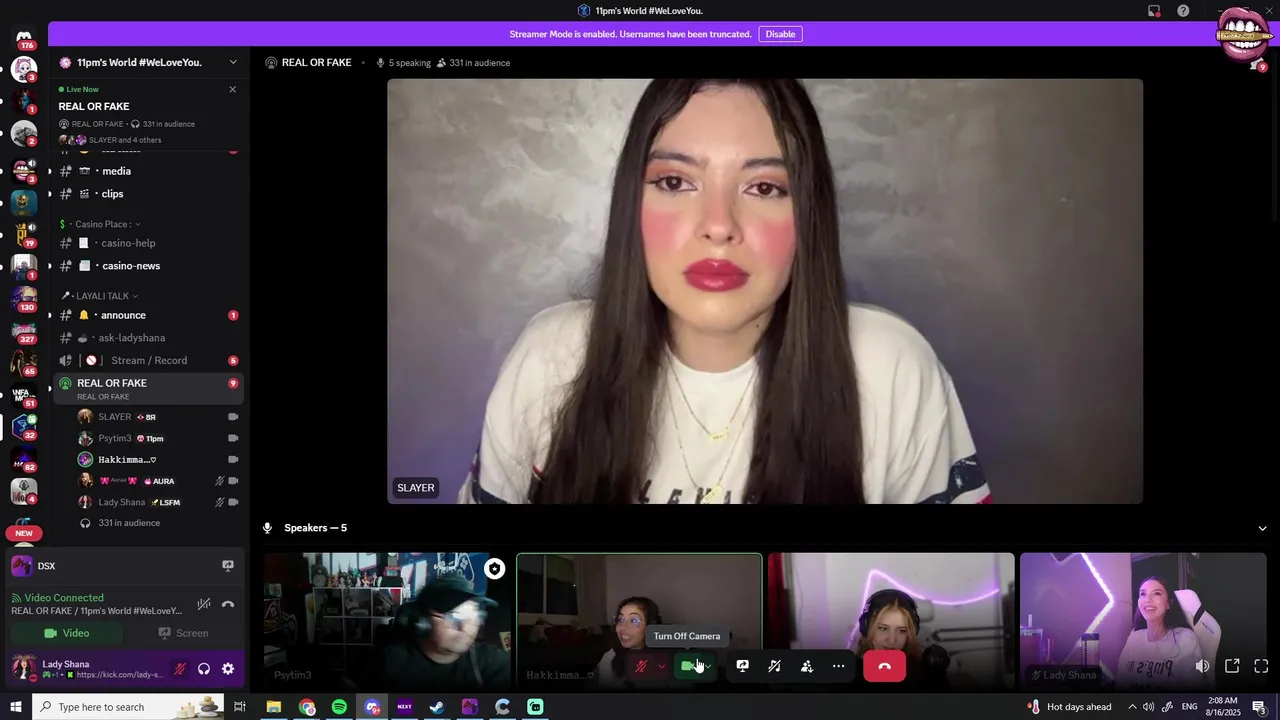Open the three-dots more options in call bar
Viewport: 1280px width, 720px height.
point(839,666)
